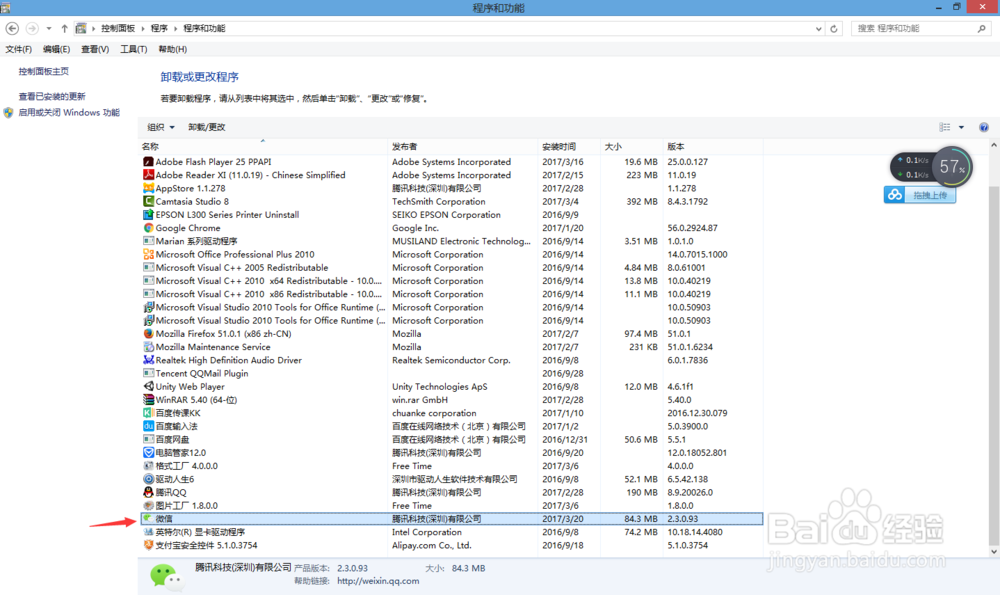The image size is (1000, 595).
Task: Open the 编辑(E) menu
Action: (56, 49)
